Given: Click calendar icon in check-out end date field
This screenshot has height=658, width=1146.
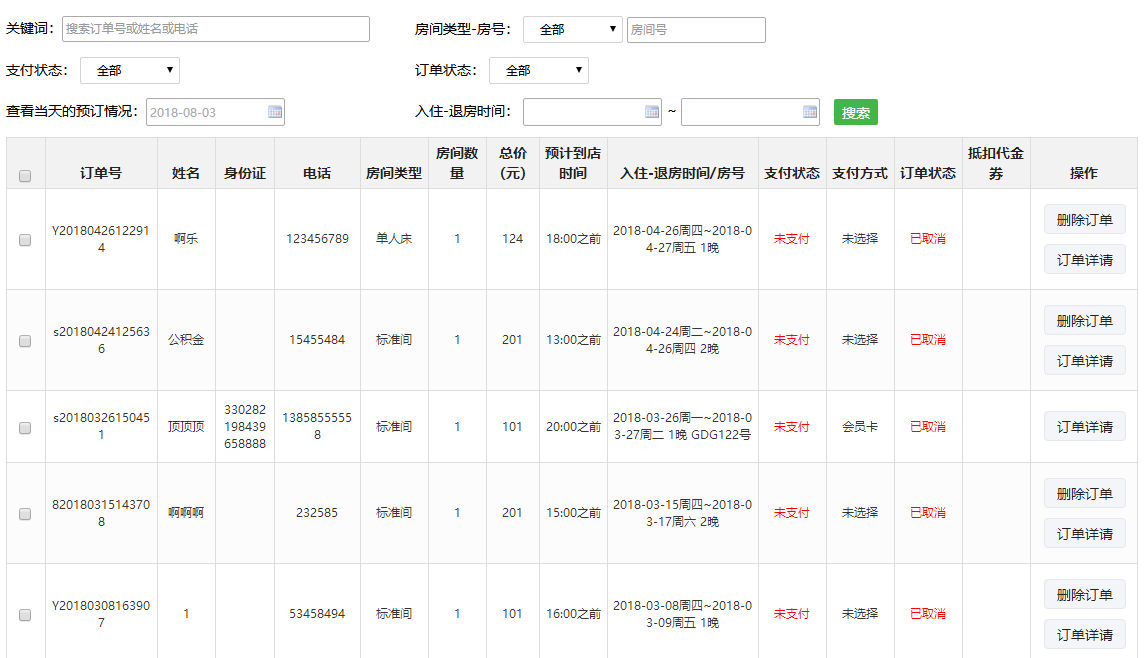Looking at the screenshot, I should pyautogui.click(x=810, y=112).
